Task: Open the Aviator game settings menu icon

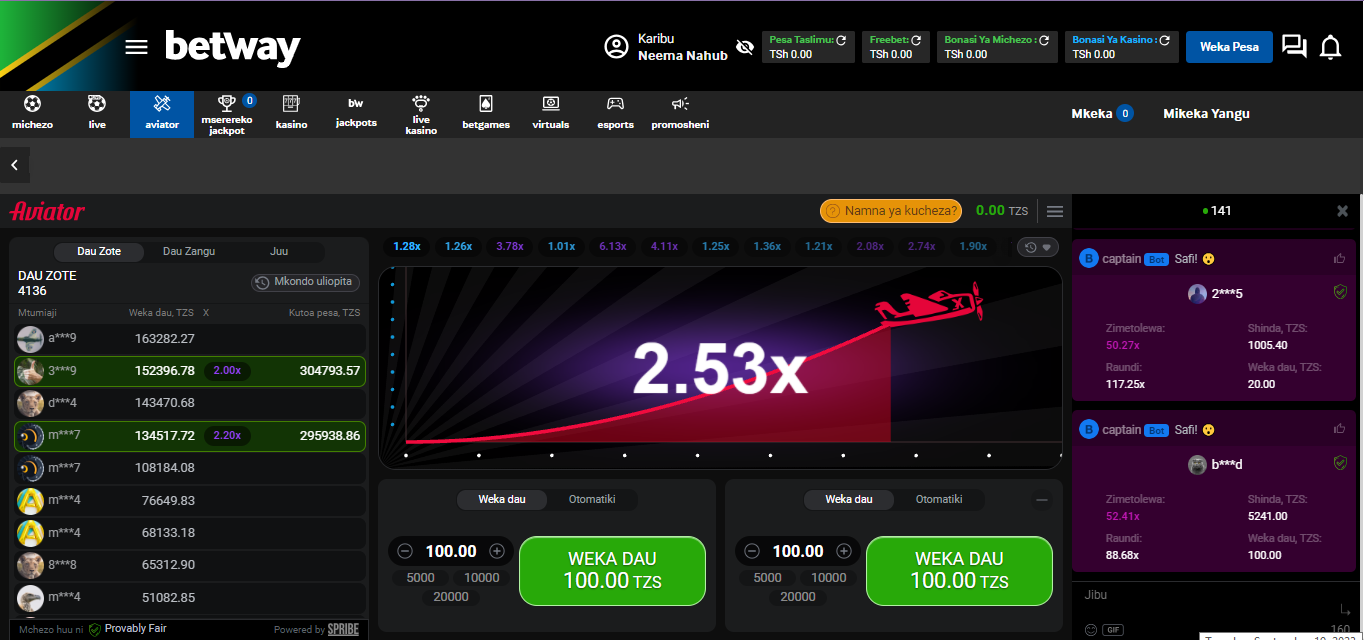Action: (1054, 211)
